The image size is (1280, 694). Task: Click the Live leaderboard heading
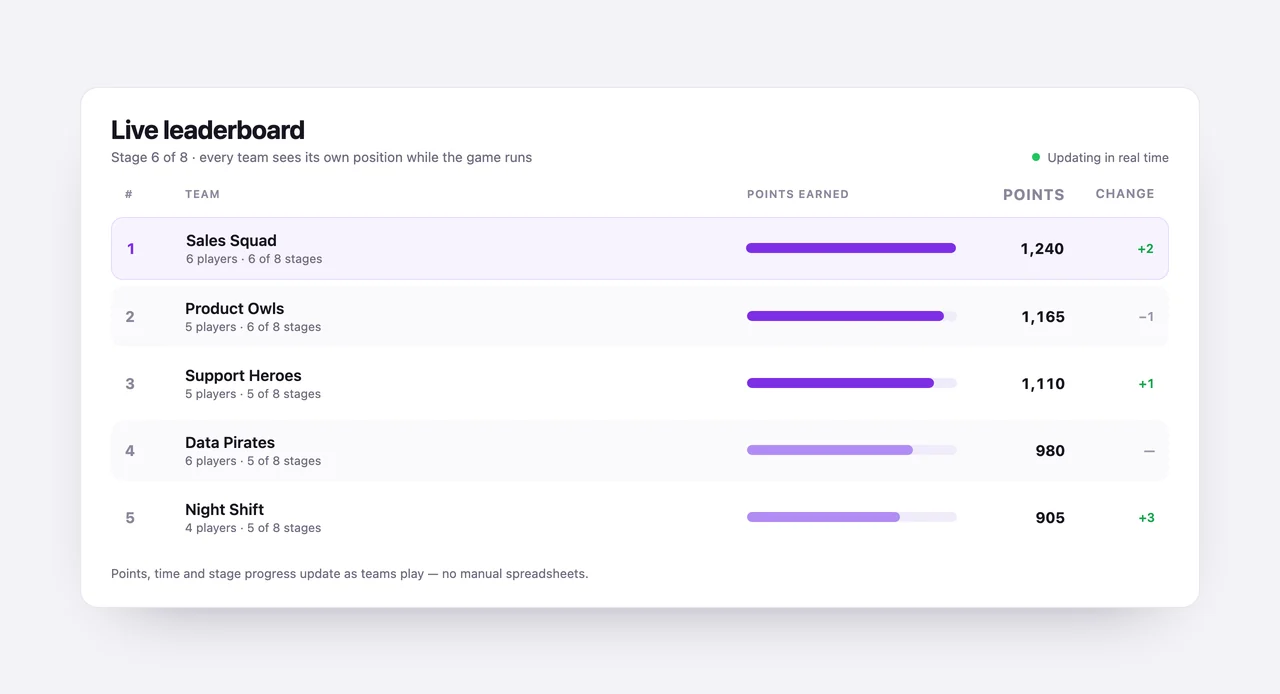coord(208,130)
